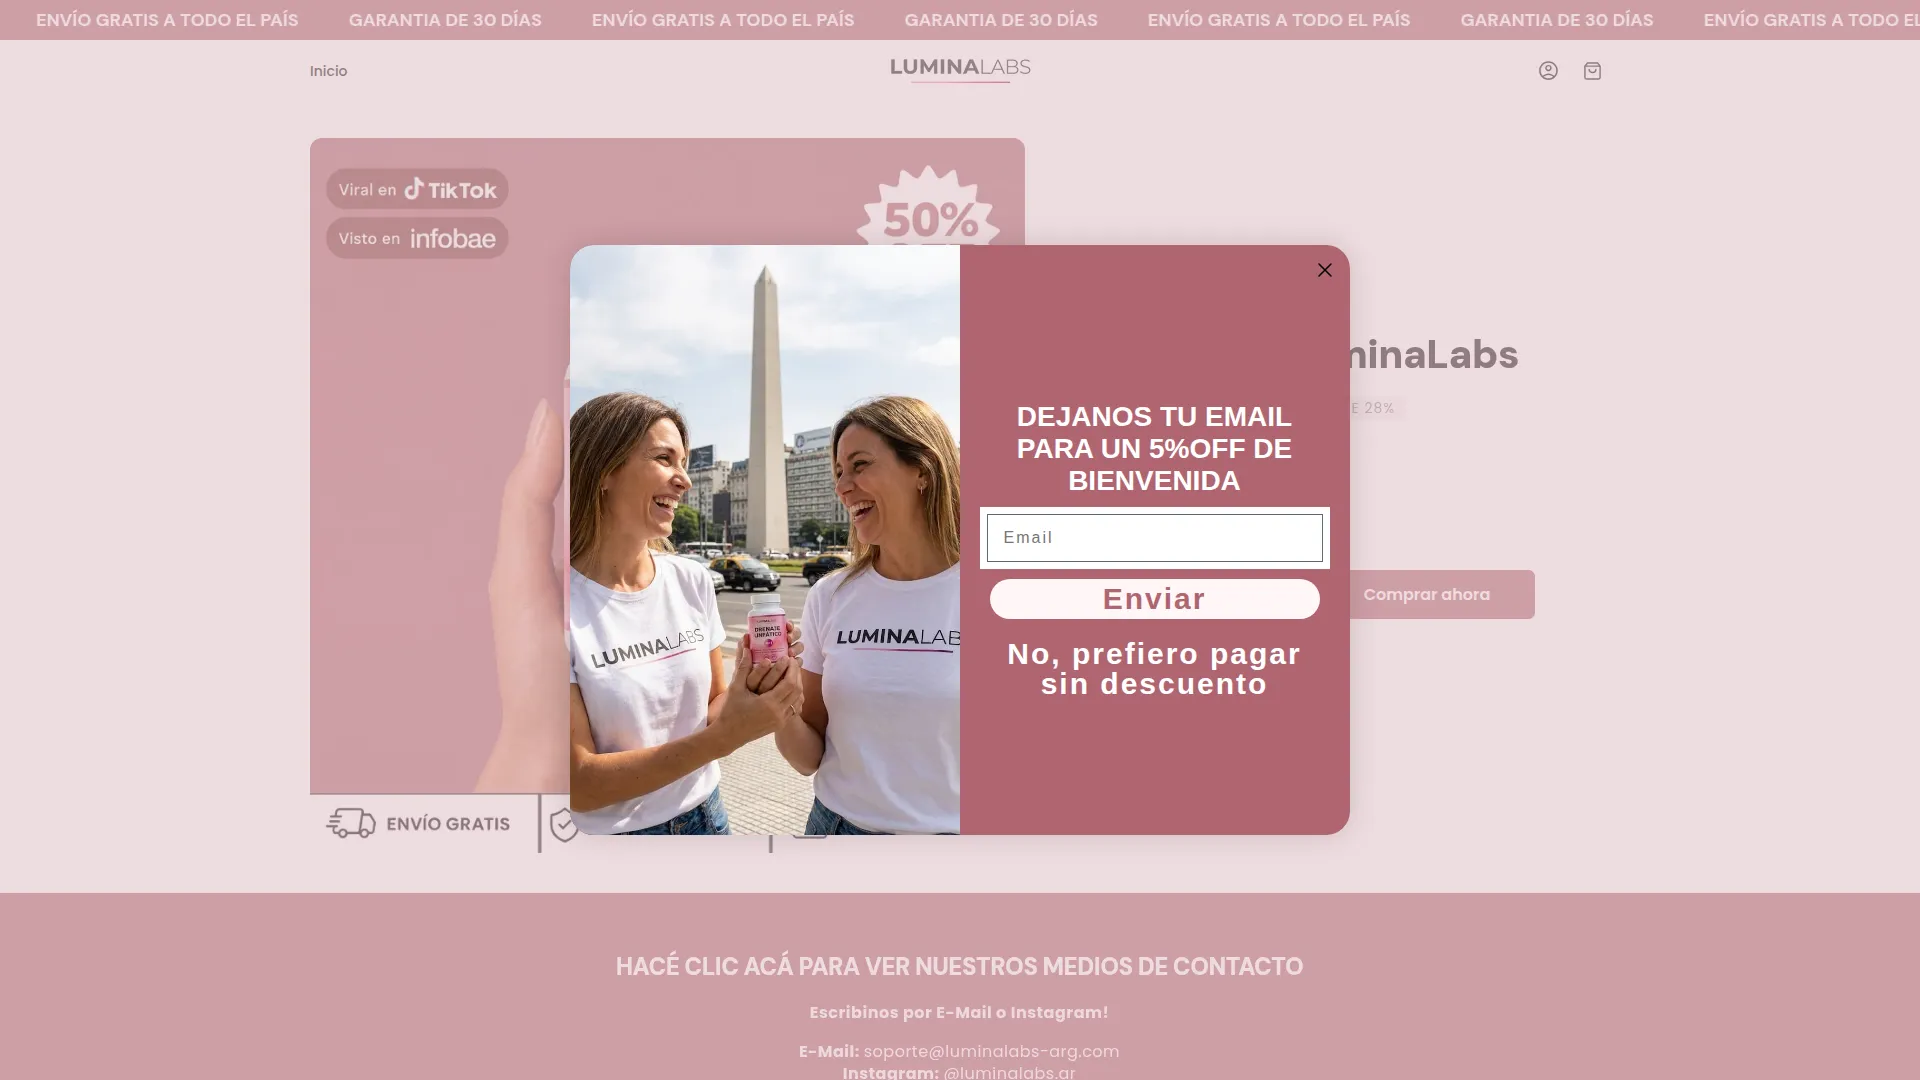Click 'Escribinos por E-Mail o Instagram!' text

(x=959, y=1012)
